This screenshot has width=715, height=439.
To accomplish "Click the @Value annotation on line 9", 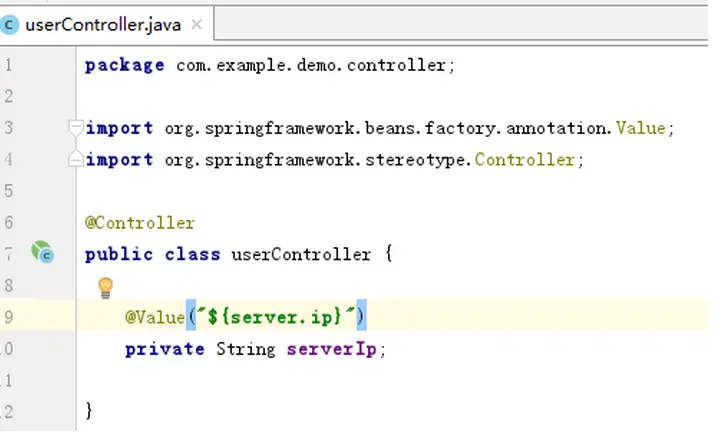I will click(x=155, y=317).
